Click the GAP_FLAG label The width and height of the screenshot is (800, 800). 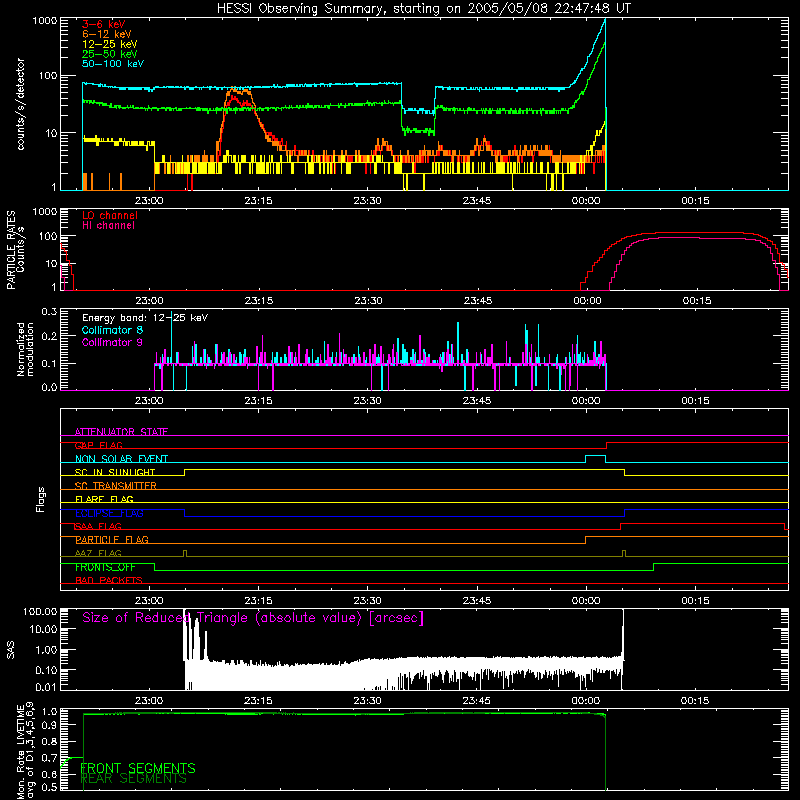click(98, 445)
